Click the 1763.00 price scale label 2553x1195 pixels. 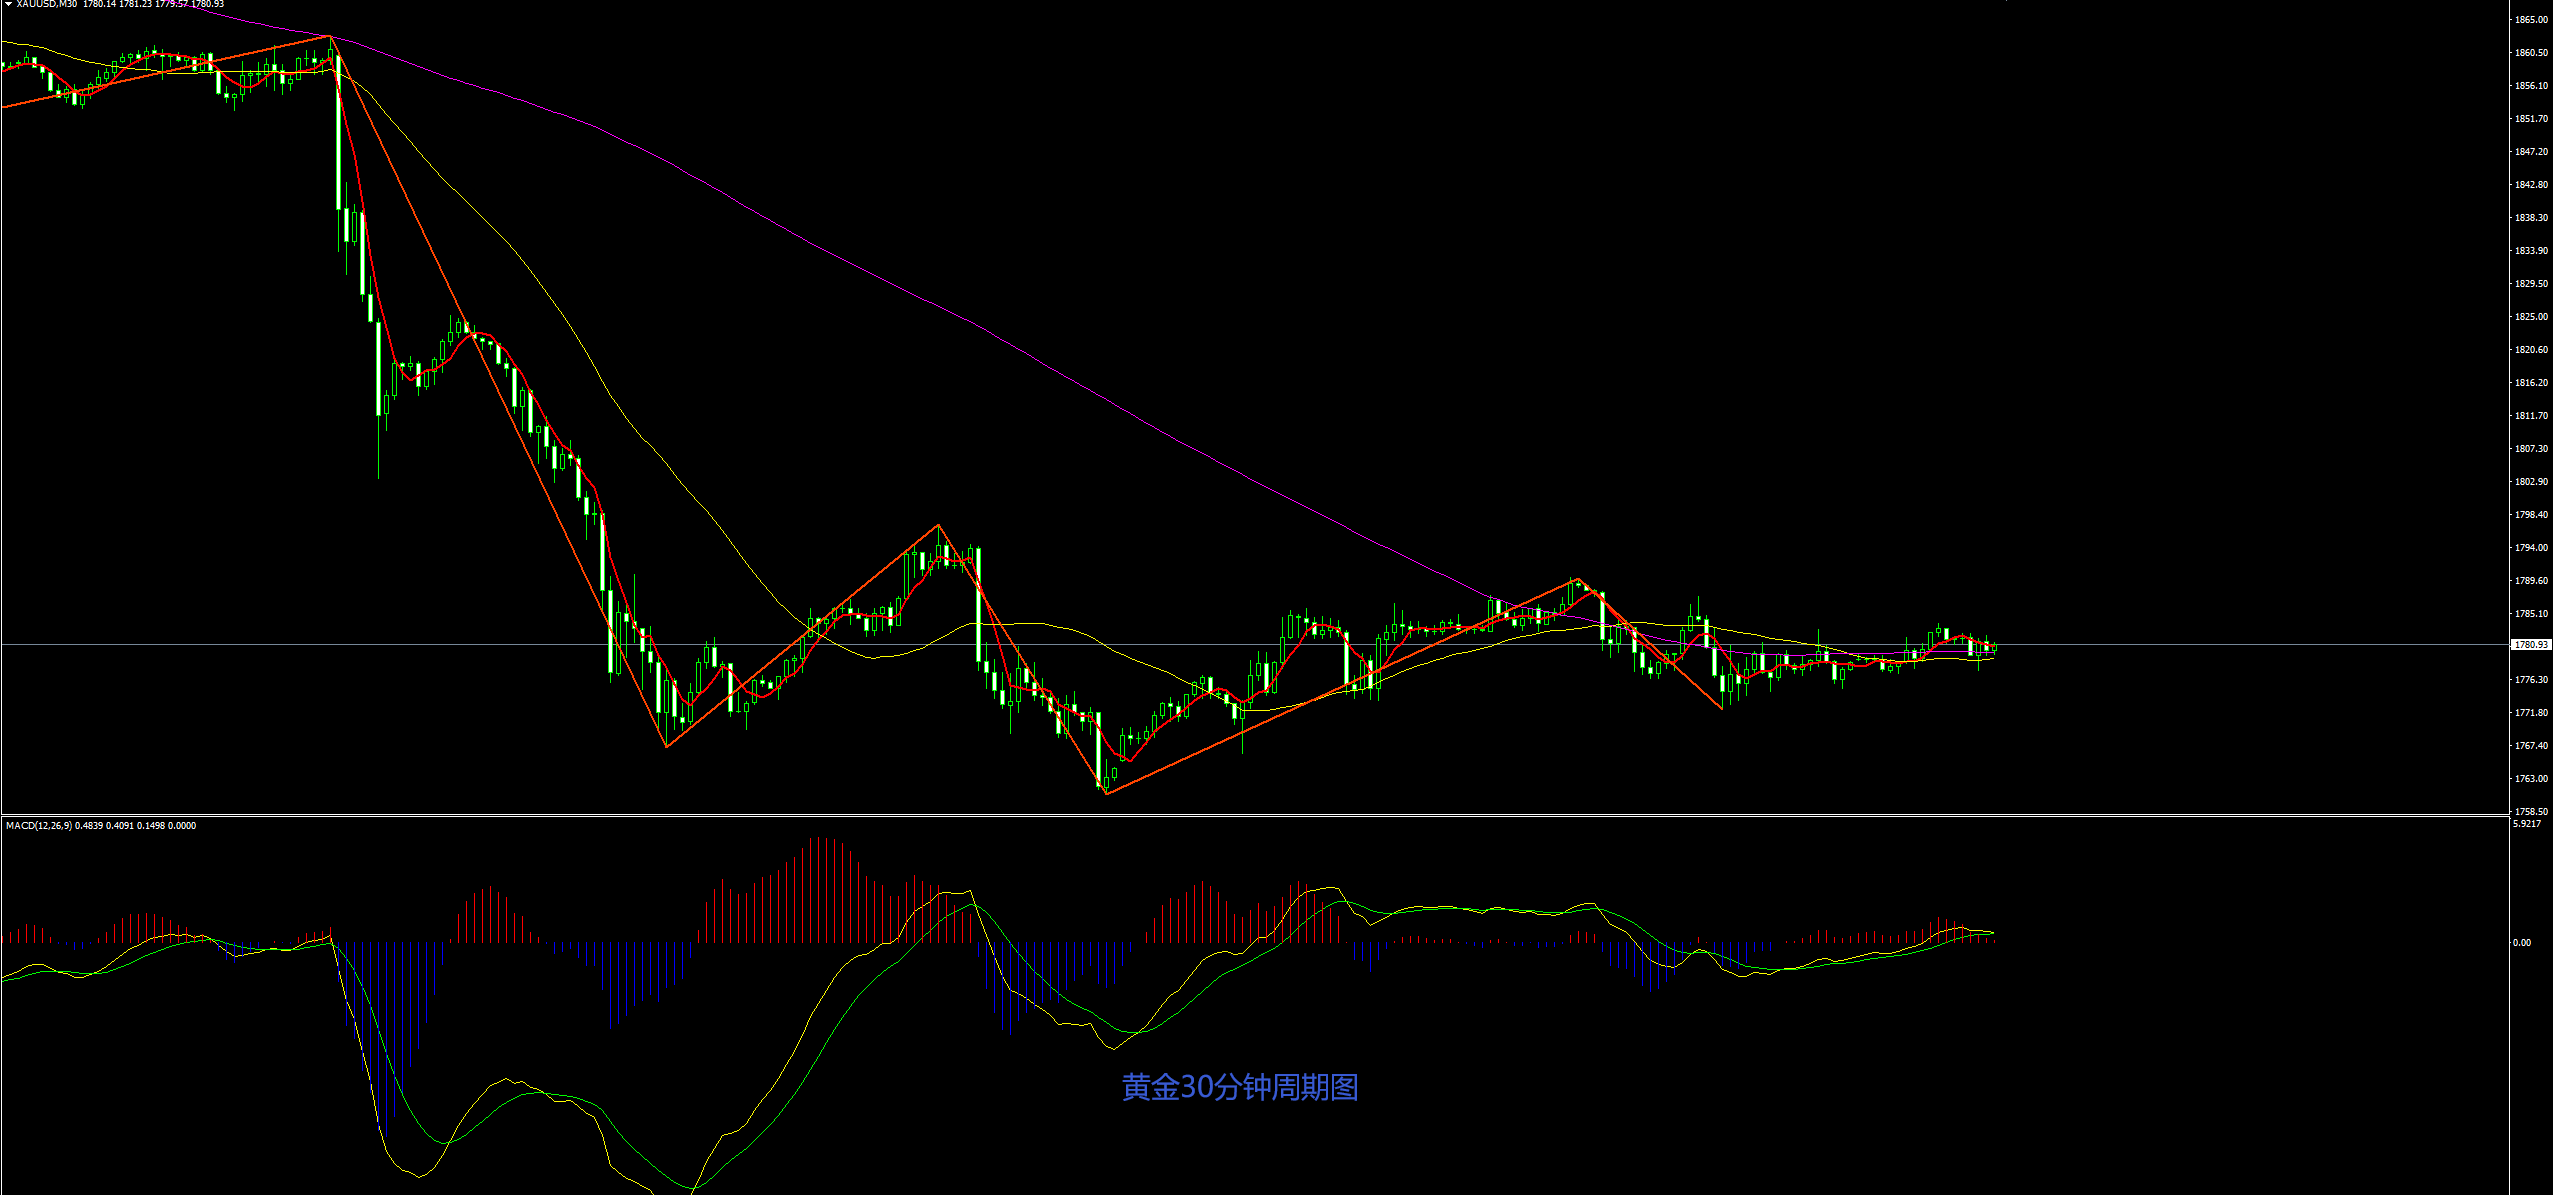click(x=2531, y=778)
